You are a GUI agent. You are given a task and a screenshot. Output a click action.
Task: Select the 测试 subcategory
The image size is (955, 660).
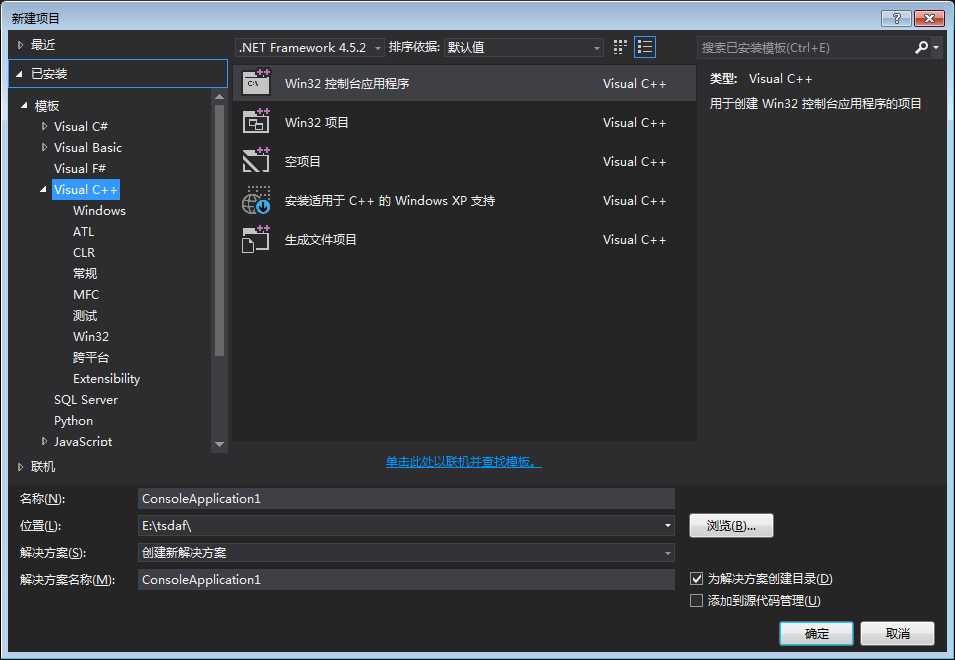click(85, 315)
